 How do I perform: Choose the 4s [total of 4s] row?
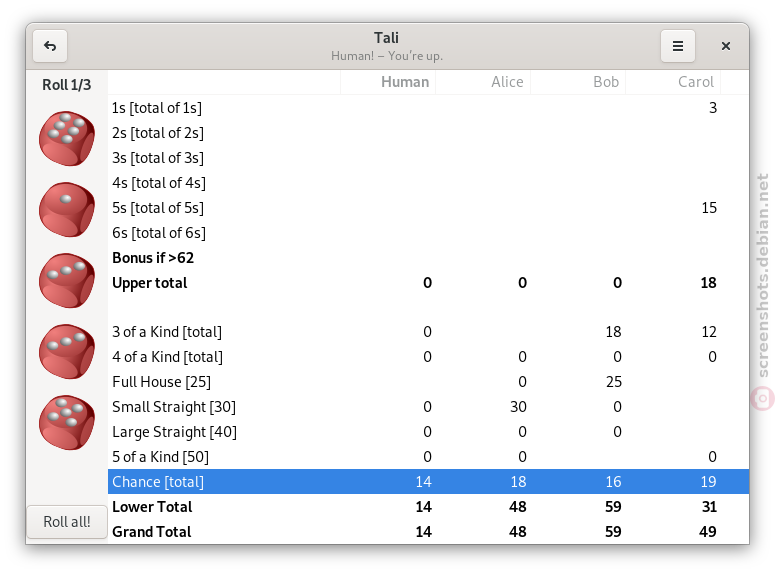click(428, 183)
